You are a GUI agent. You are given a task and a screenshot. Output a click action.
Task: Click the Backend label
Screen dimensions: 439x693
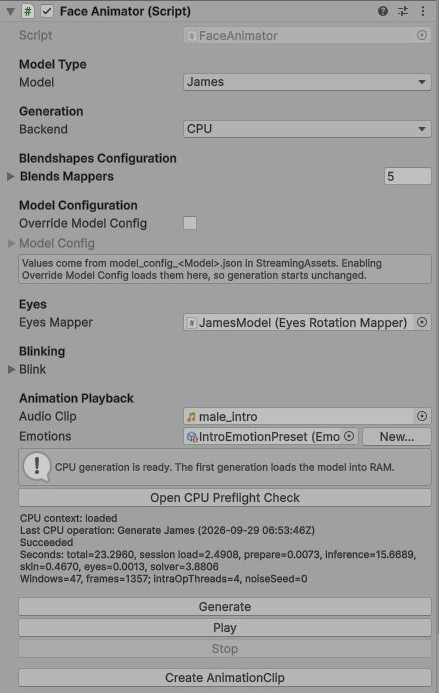43,129
